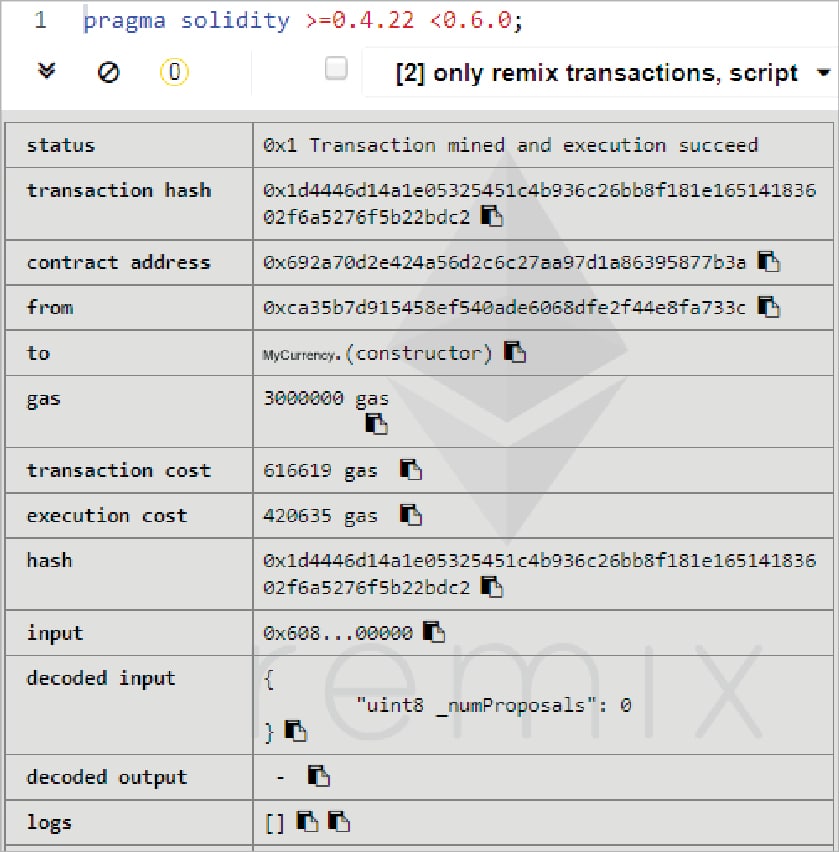839x852 pixels.
Task: Copy the contract address value
Action: tap(768, 262)
